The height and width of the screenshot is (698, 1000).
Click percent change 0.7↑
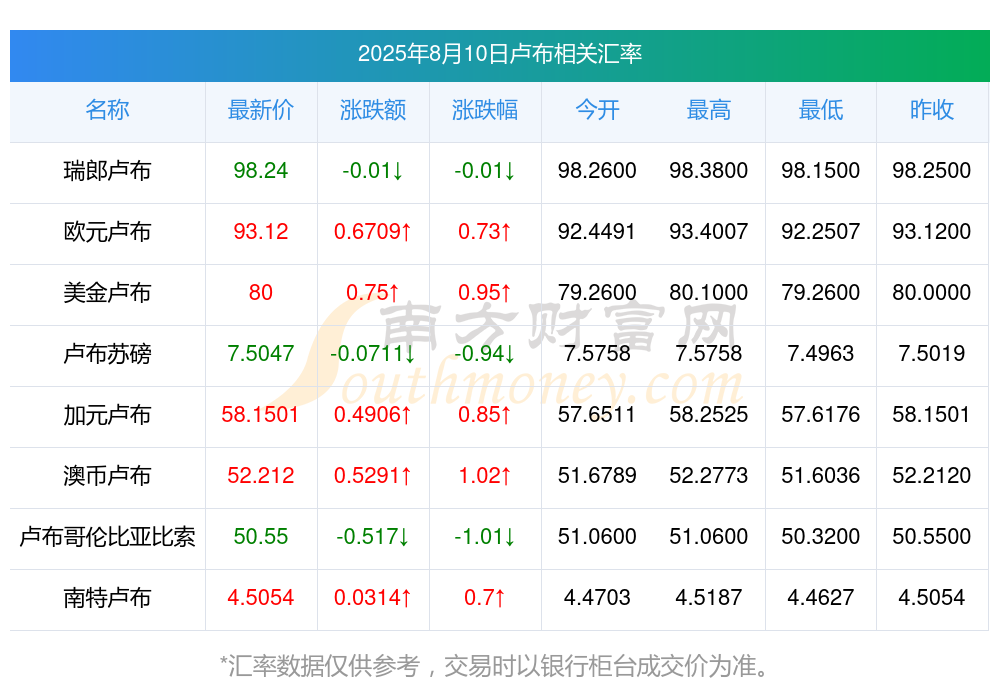[x=485, y=598]
